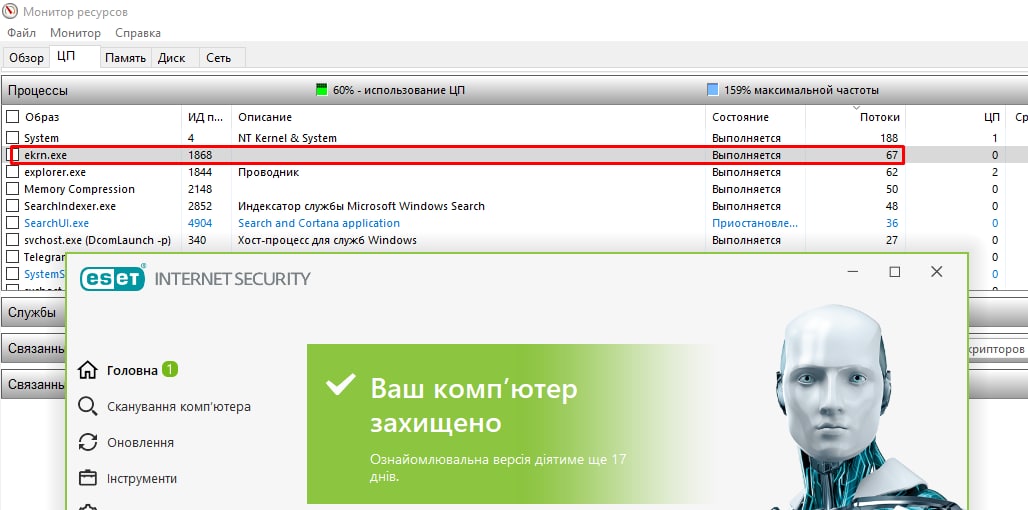Click NT Kernel & System description
Image resolution: width=1028 pixels, height=510 pixels.
(x=287, y=138)
